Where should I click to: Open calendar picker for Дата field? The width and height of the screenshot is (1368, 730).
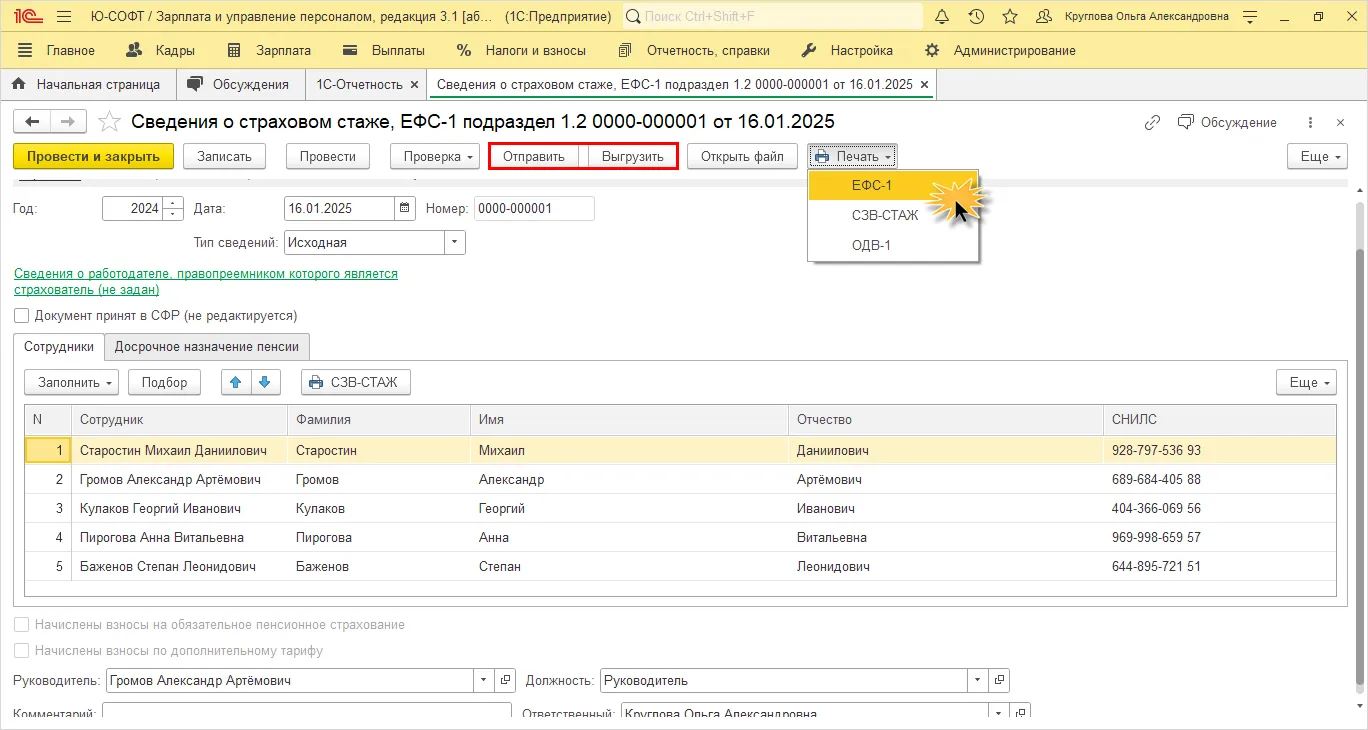(x=405, y=208)
